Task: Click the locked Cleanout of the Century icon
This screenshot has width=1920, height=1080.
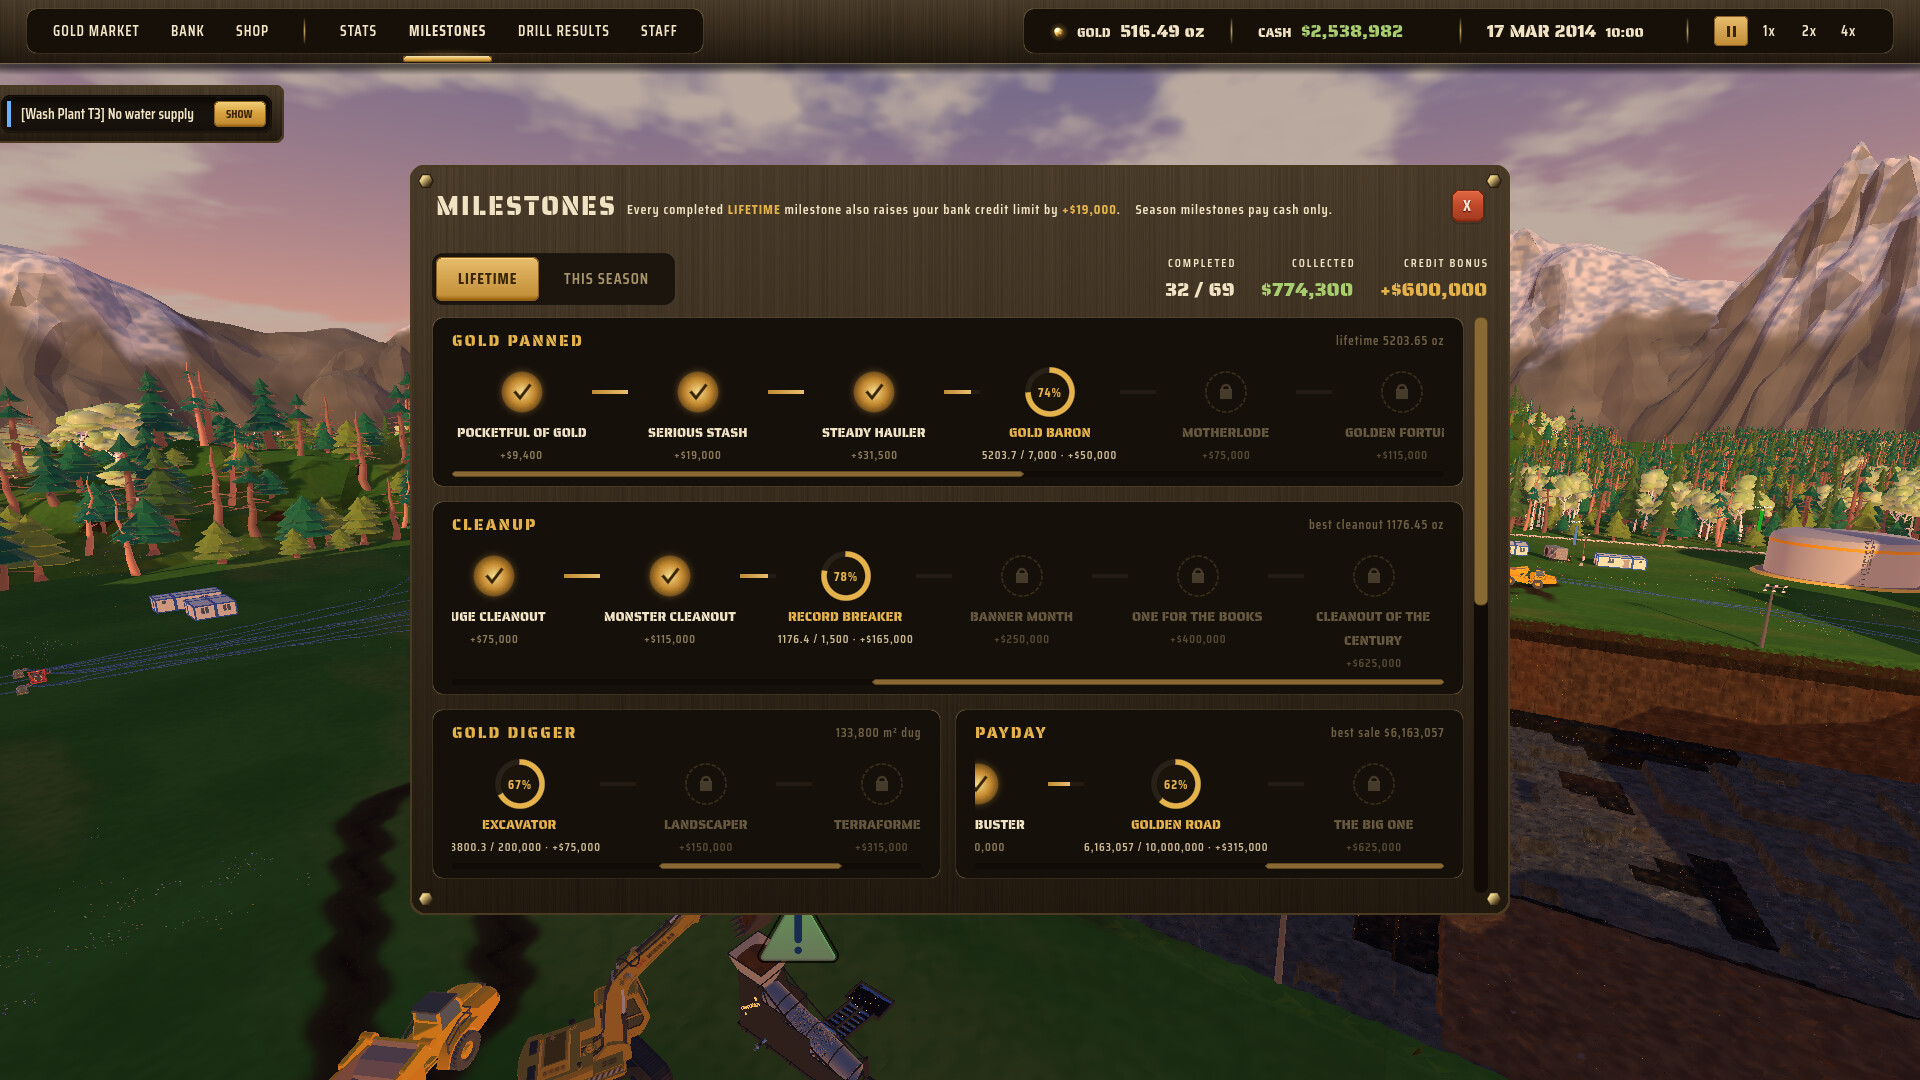Action: click(1373, 576)
